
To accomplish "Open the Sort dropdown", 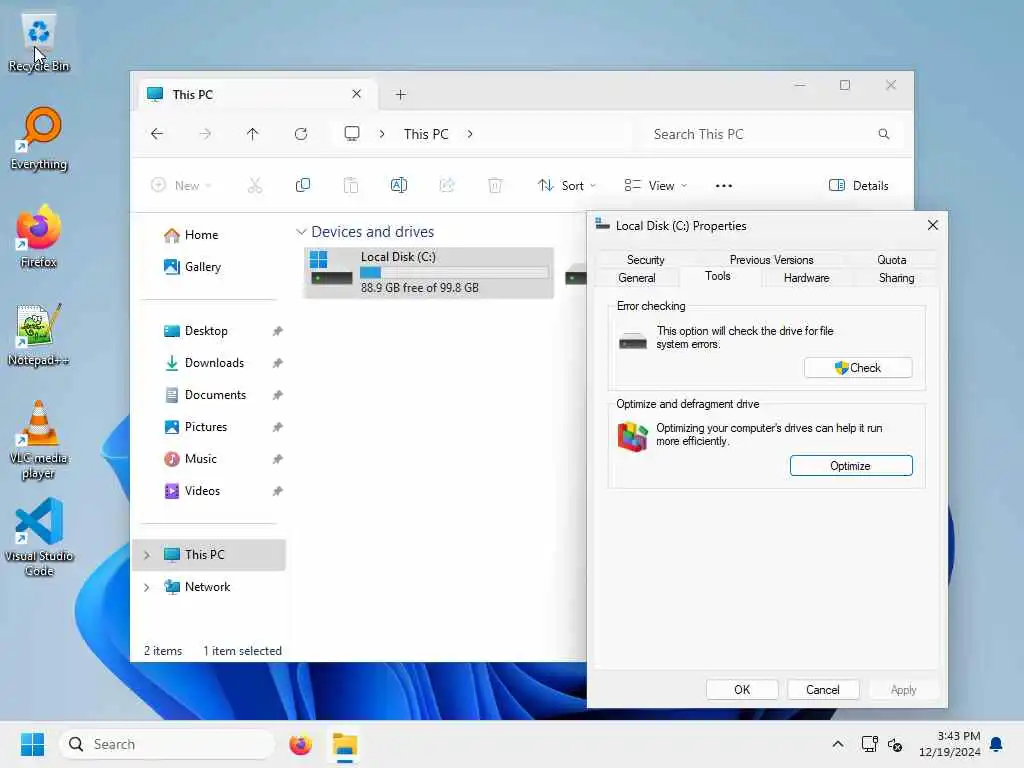I will tap(566, 185).
